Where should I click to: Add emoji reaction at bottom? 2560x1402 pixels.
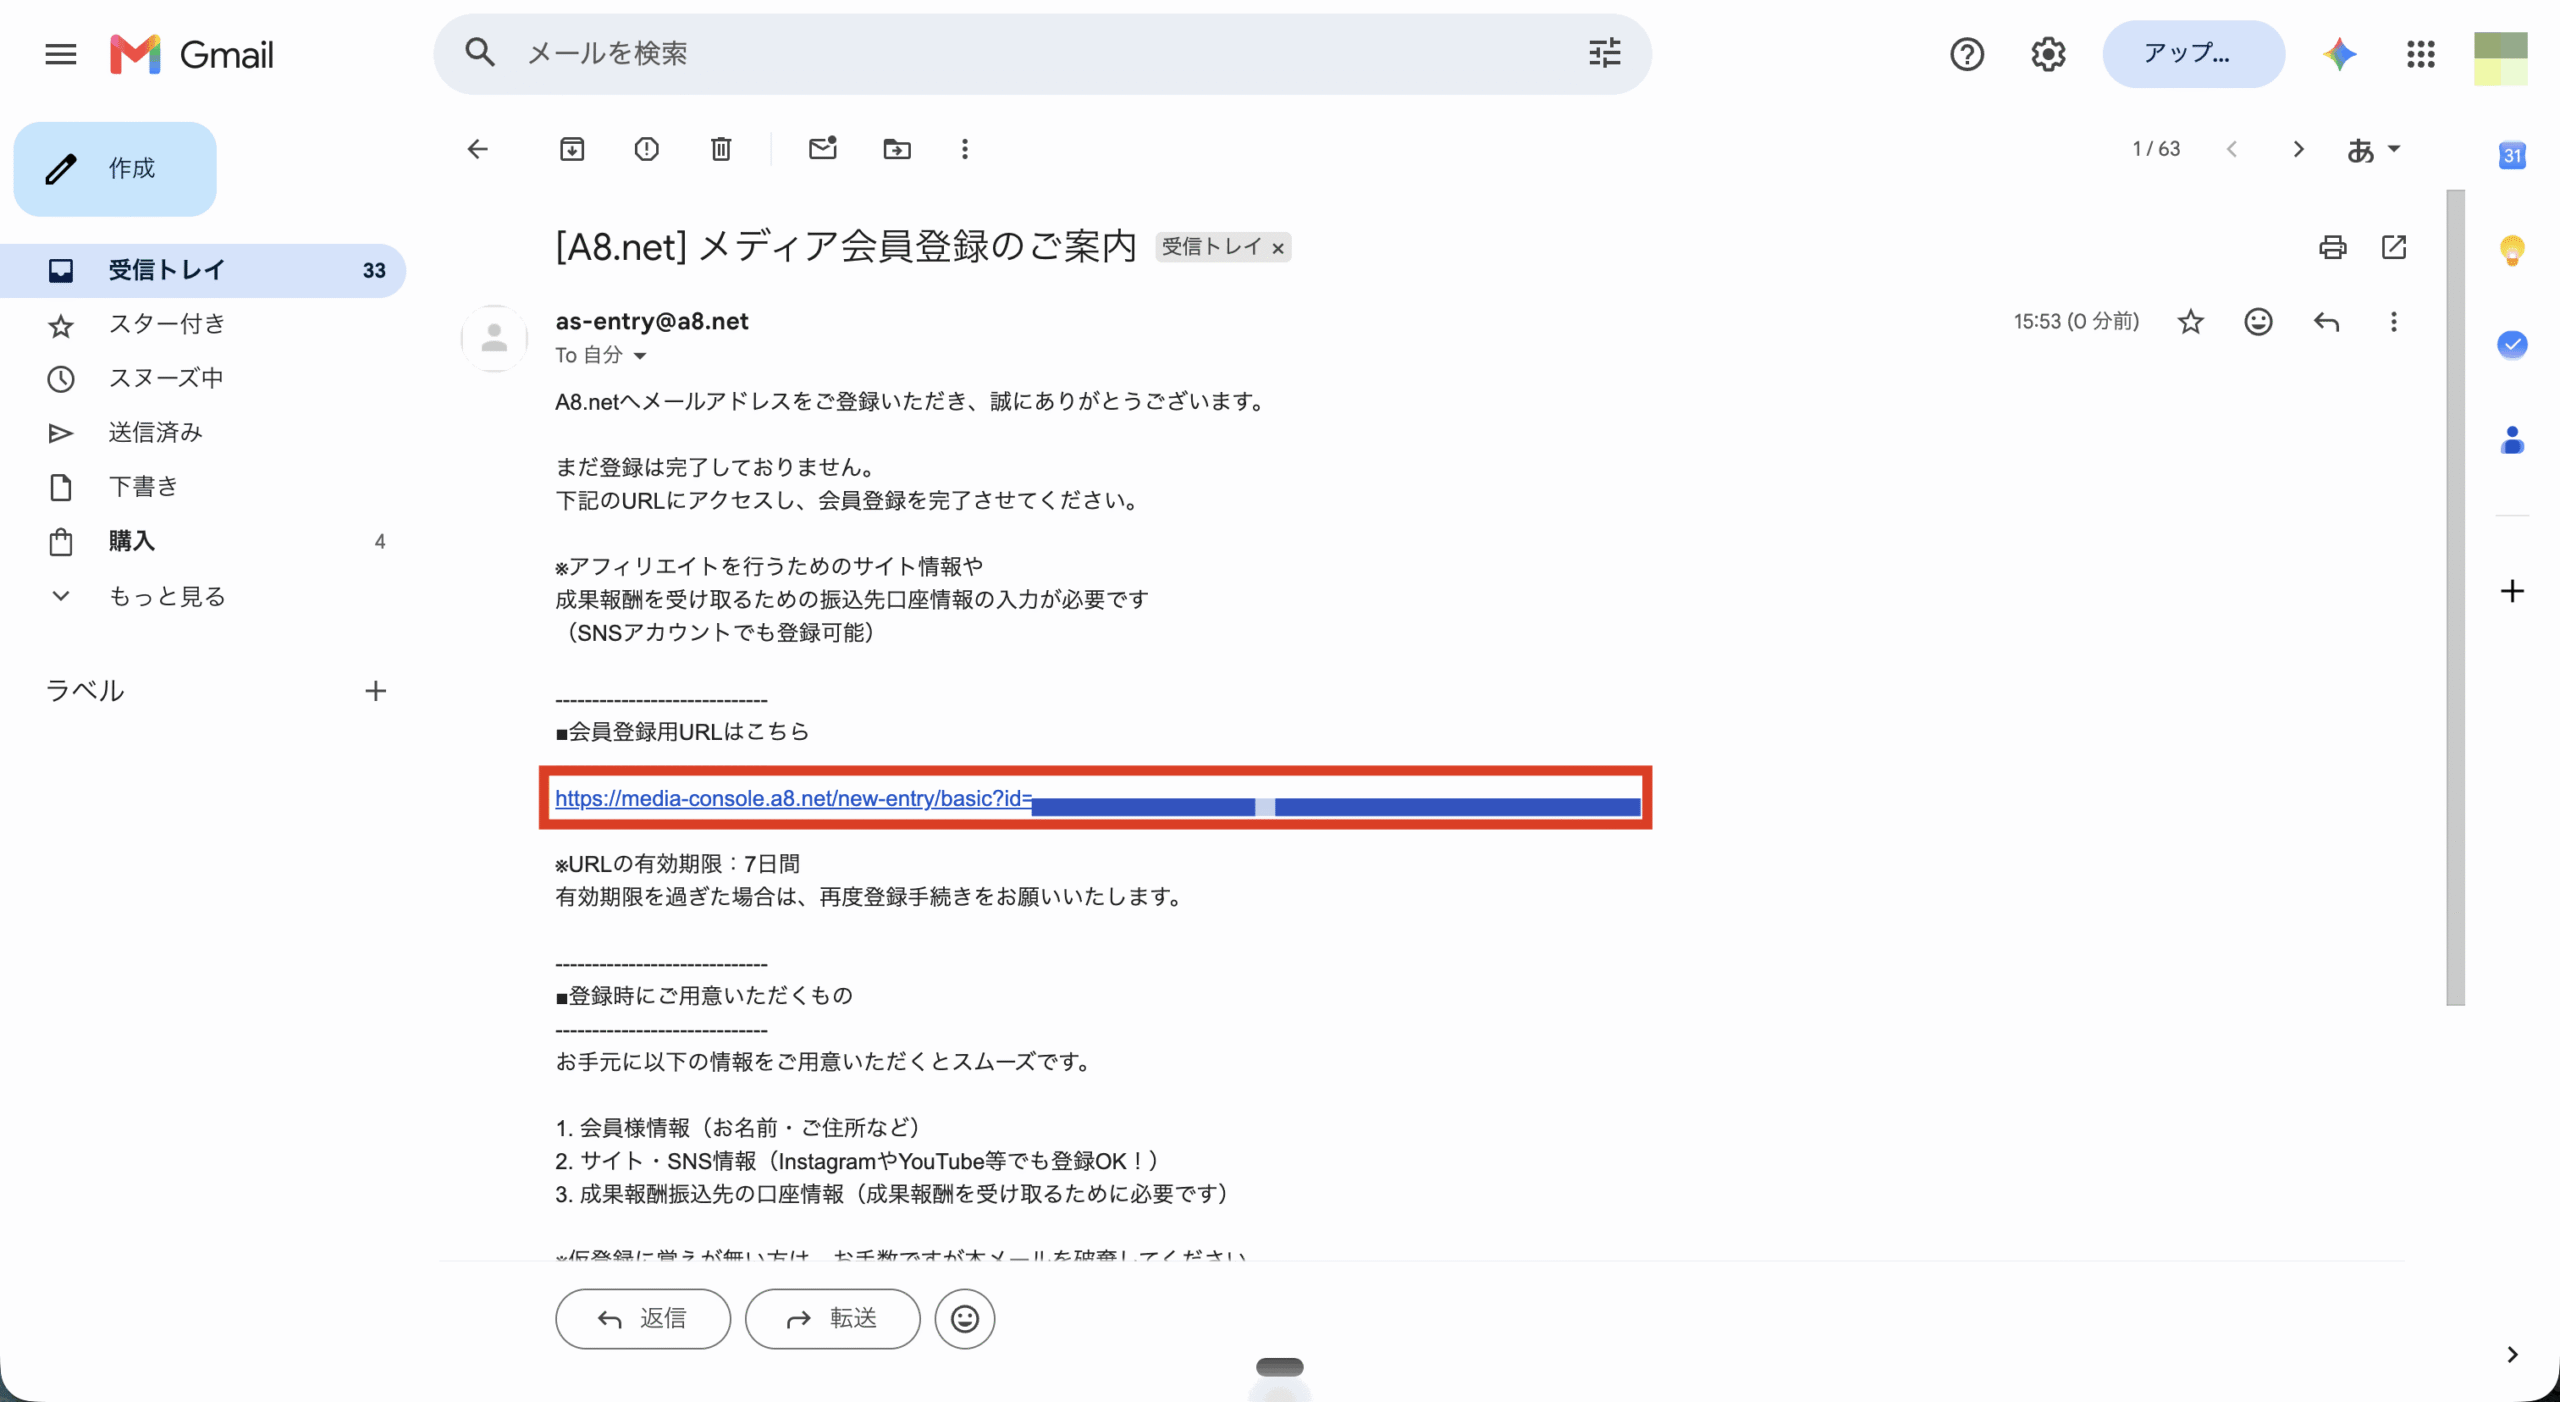click(x=964, y=1319)
